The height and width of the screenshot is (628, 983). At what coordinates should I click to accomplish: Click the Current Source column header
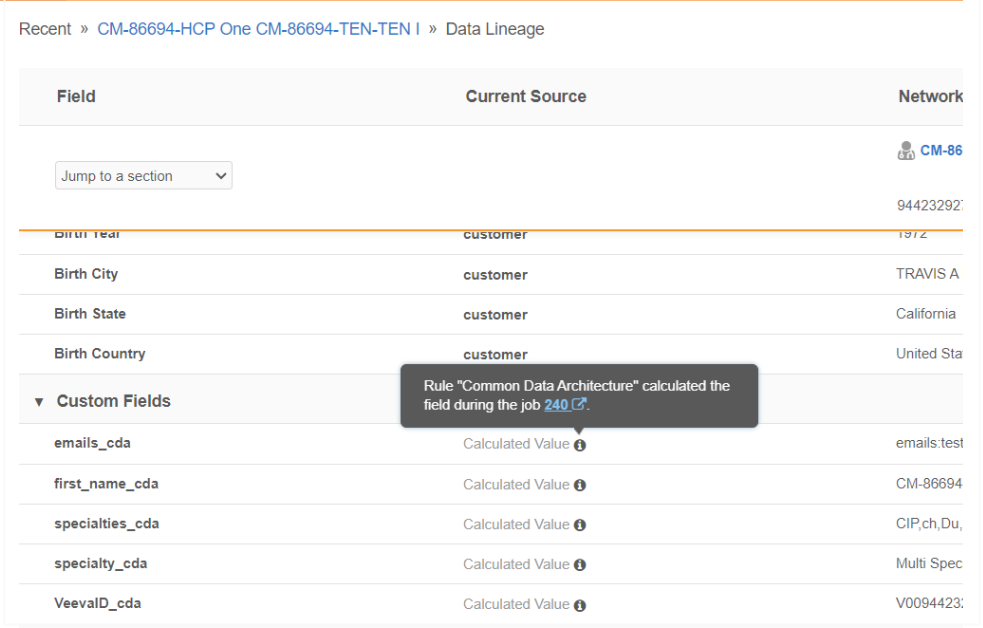click(x=526, y=96)
